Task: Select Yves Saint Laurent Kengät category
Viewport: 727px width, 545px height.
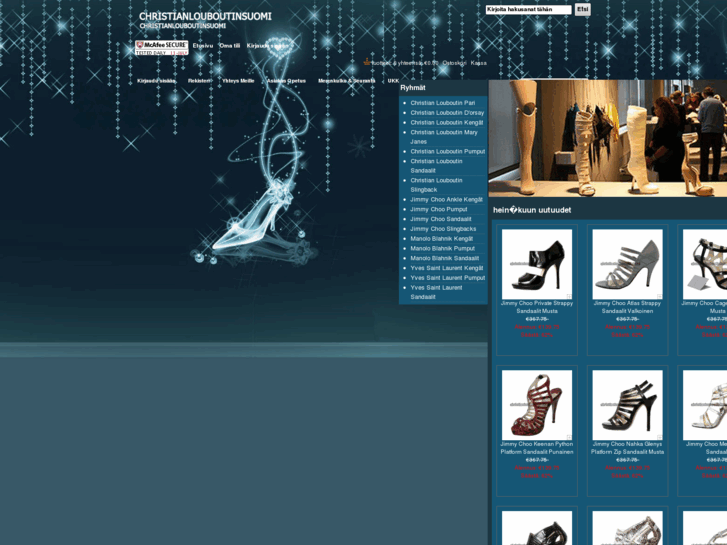Action: 446,268
